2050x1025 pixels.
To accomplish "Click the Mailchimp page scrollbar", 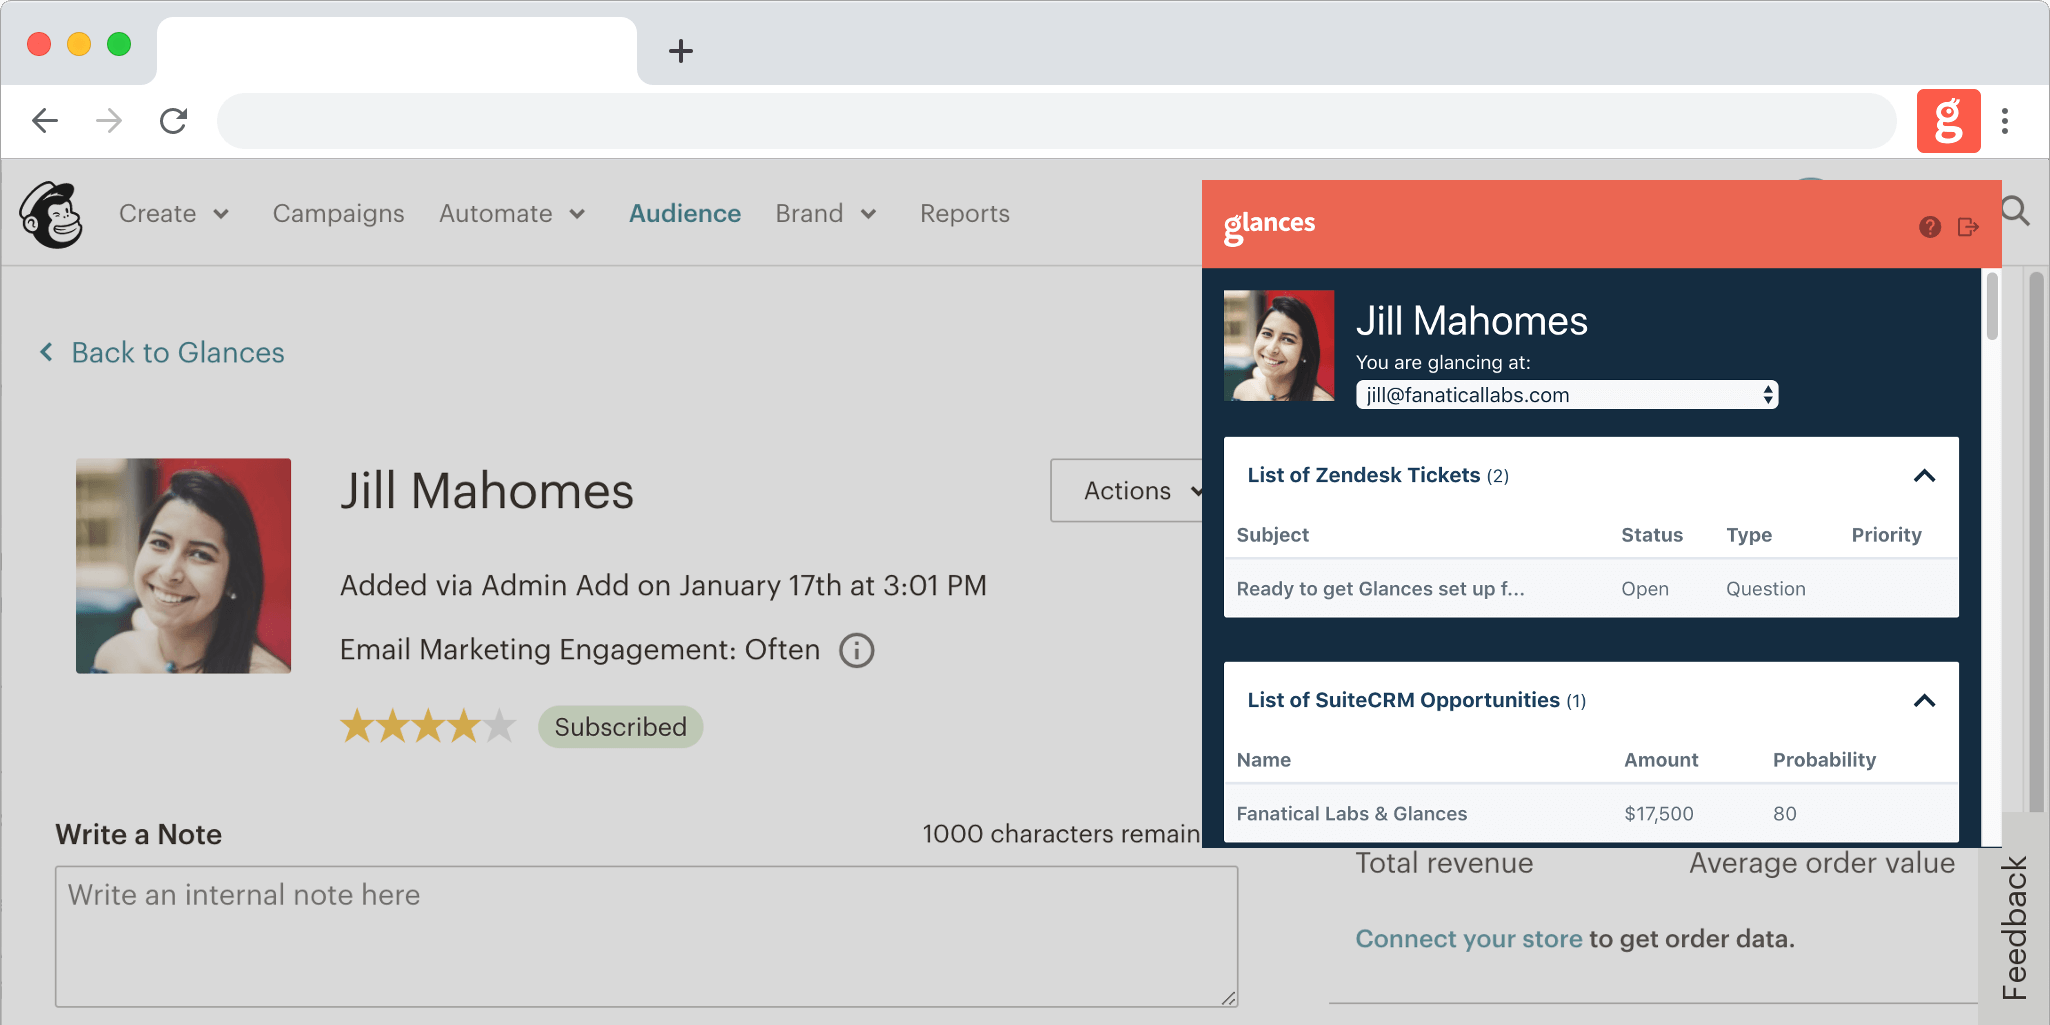I will point(2036,540).
